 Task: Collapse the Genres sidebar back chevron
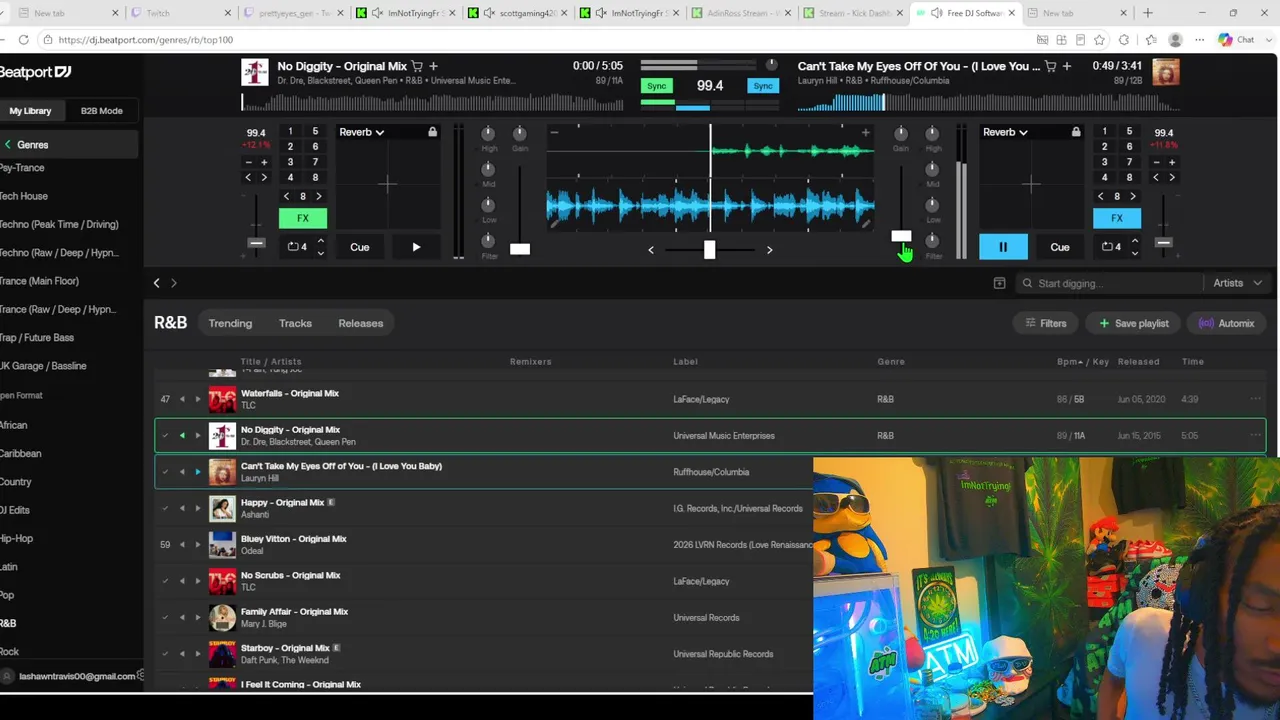click(7, 145)
